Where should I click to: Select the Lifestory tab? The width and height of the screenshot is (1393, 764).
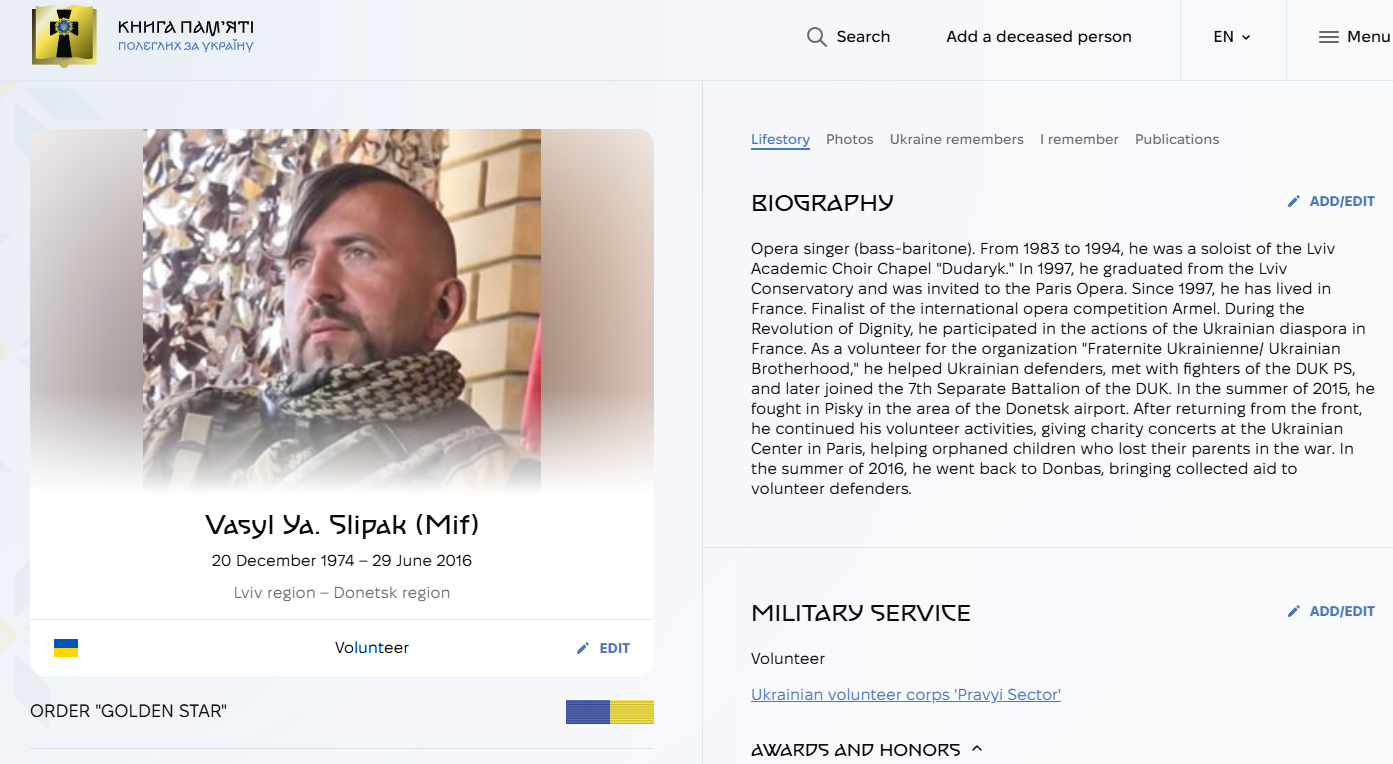coord(780,139)
